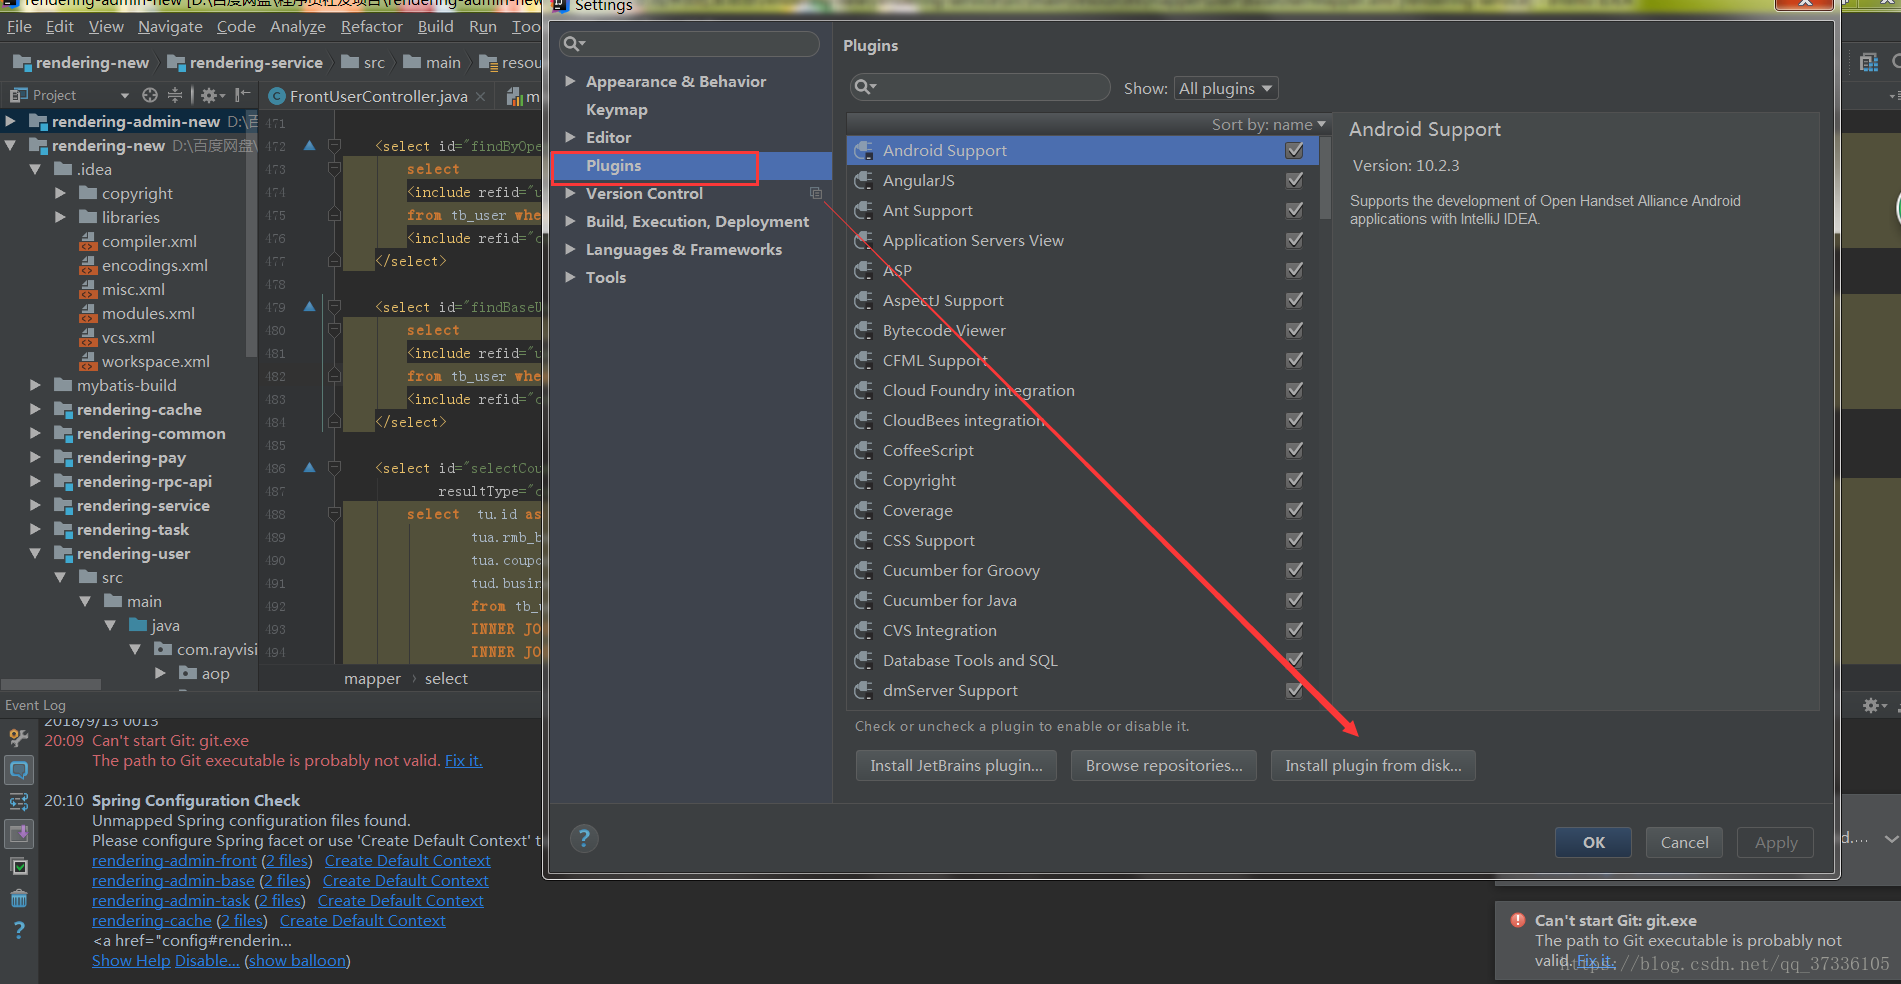Click Fix it link in Event Log

click(x=463, y=761)
